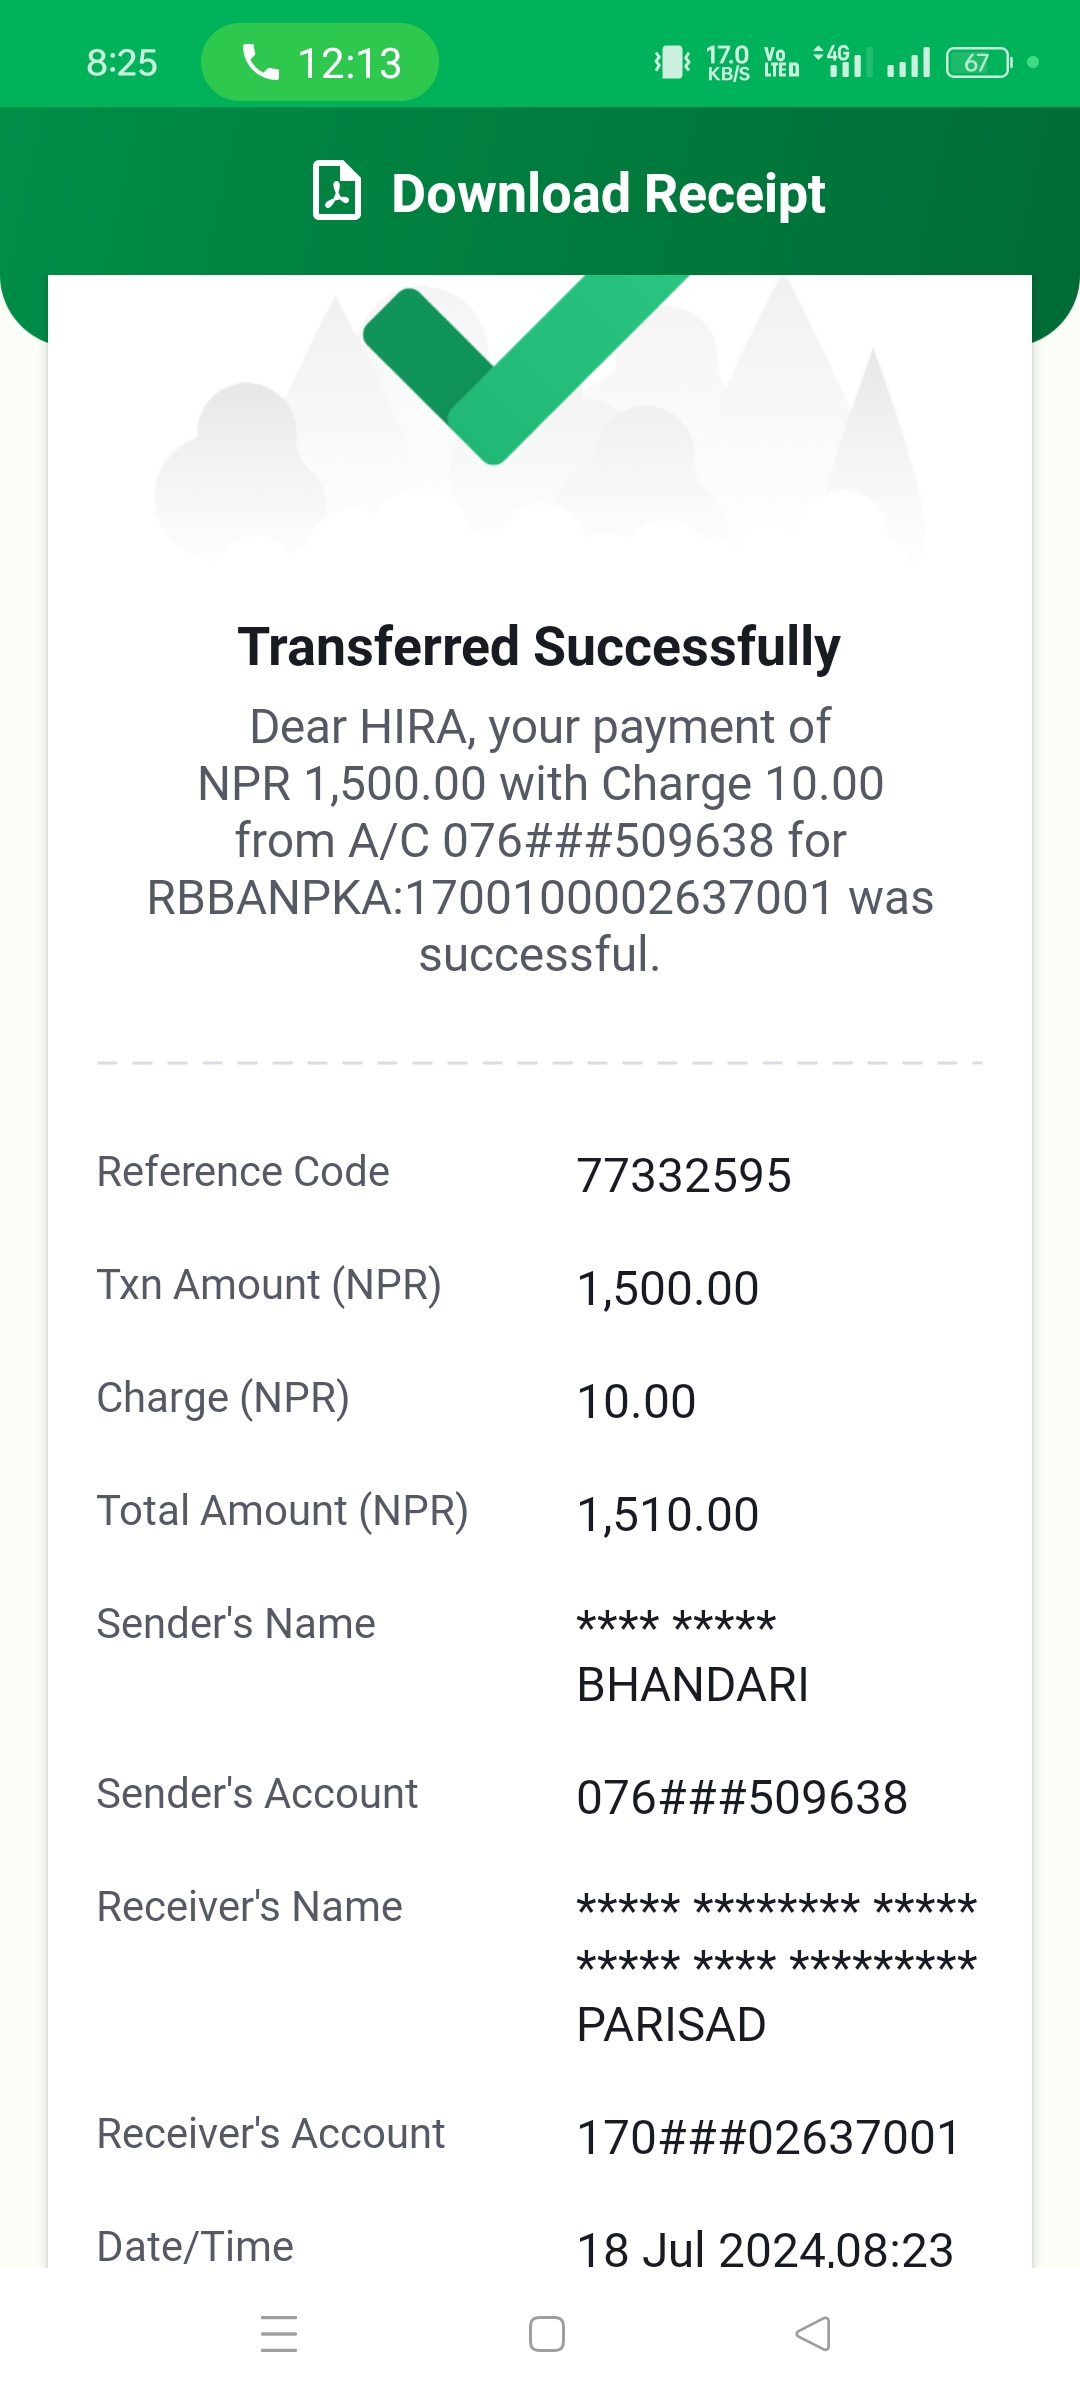Open the ongoing call timer pill
1080x2400 pixels.
[x=320, y=62]
